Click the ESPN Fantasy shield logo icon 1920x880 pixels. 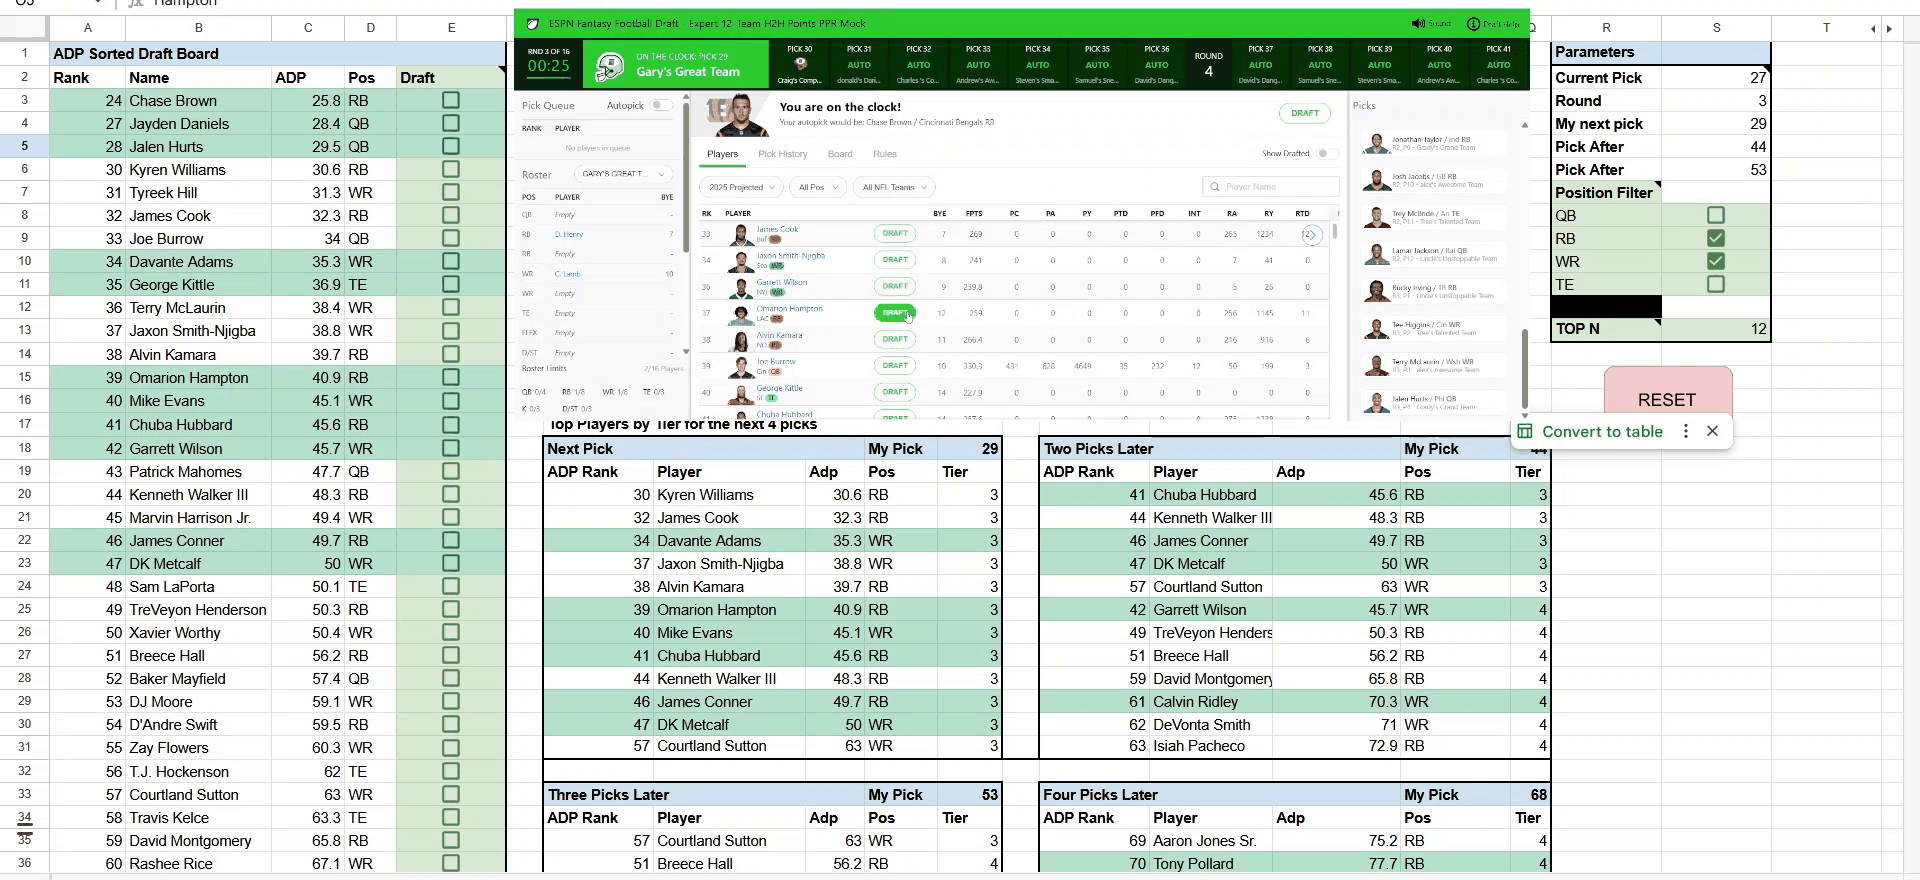(x=532, y=24)
